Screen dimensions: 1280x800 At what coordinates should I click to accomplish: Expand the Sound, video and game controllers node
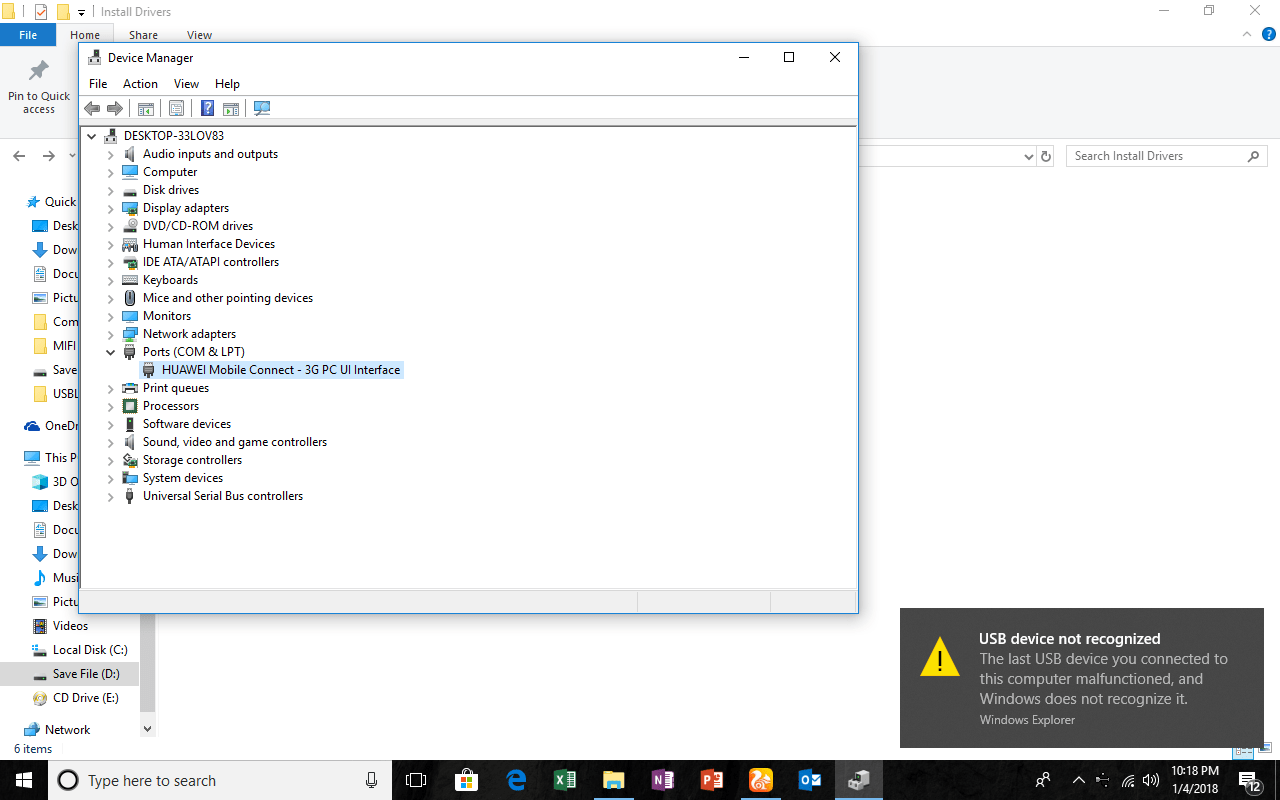pos(111,443)
